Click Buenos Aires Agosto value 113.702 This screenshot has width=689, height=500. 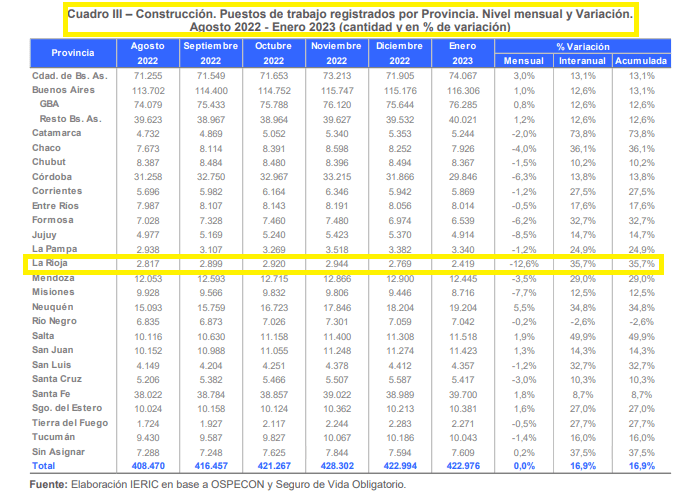[x=148, y=91]
